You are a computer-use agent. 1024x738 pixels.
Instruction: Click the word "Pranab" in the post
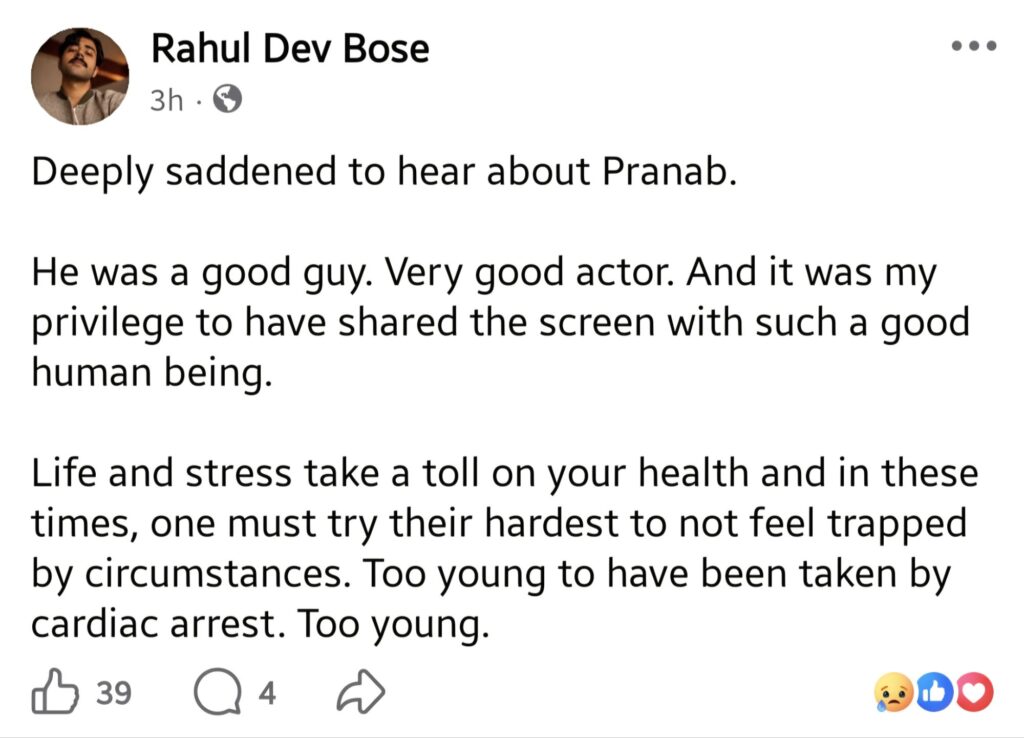[669, 174]
